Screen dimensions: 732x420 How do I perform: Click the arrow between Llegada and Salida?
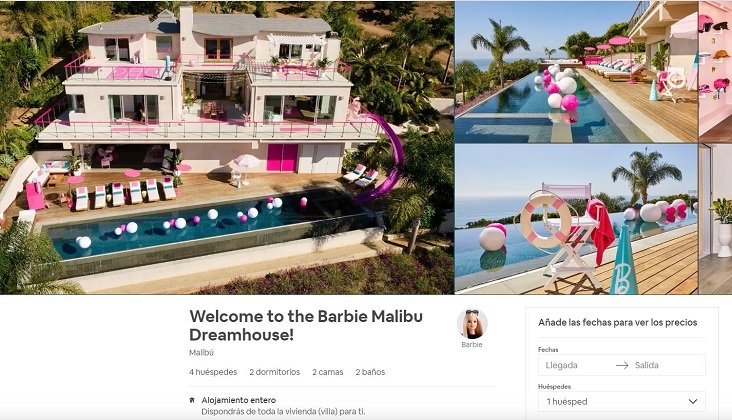622,365
